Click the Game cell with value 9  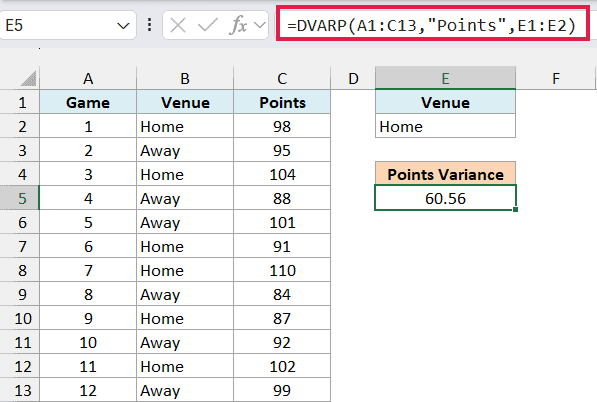pyautogui.click(x=88, y=318)
